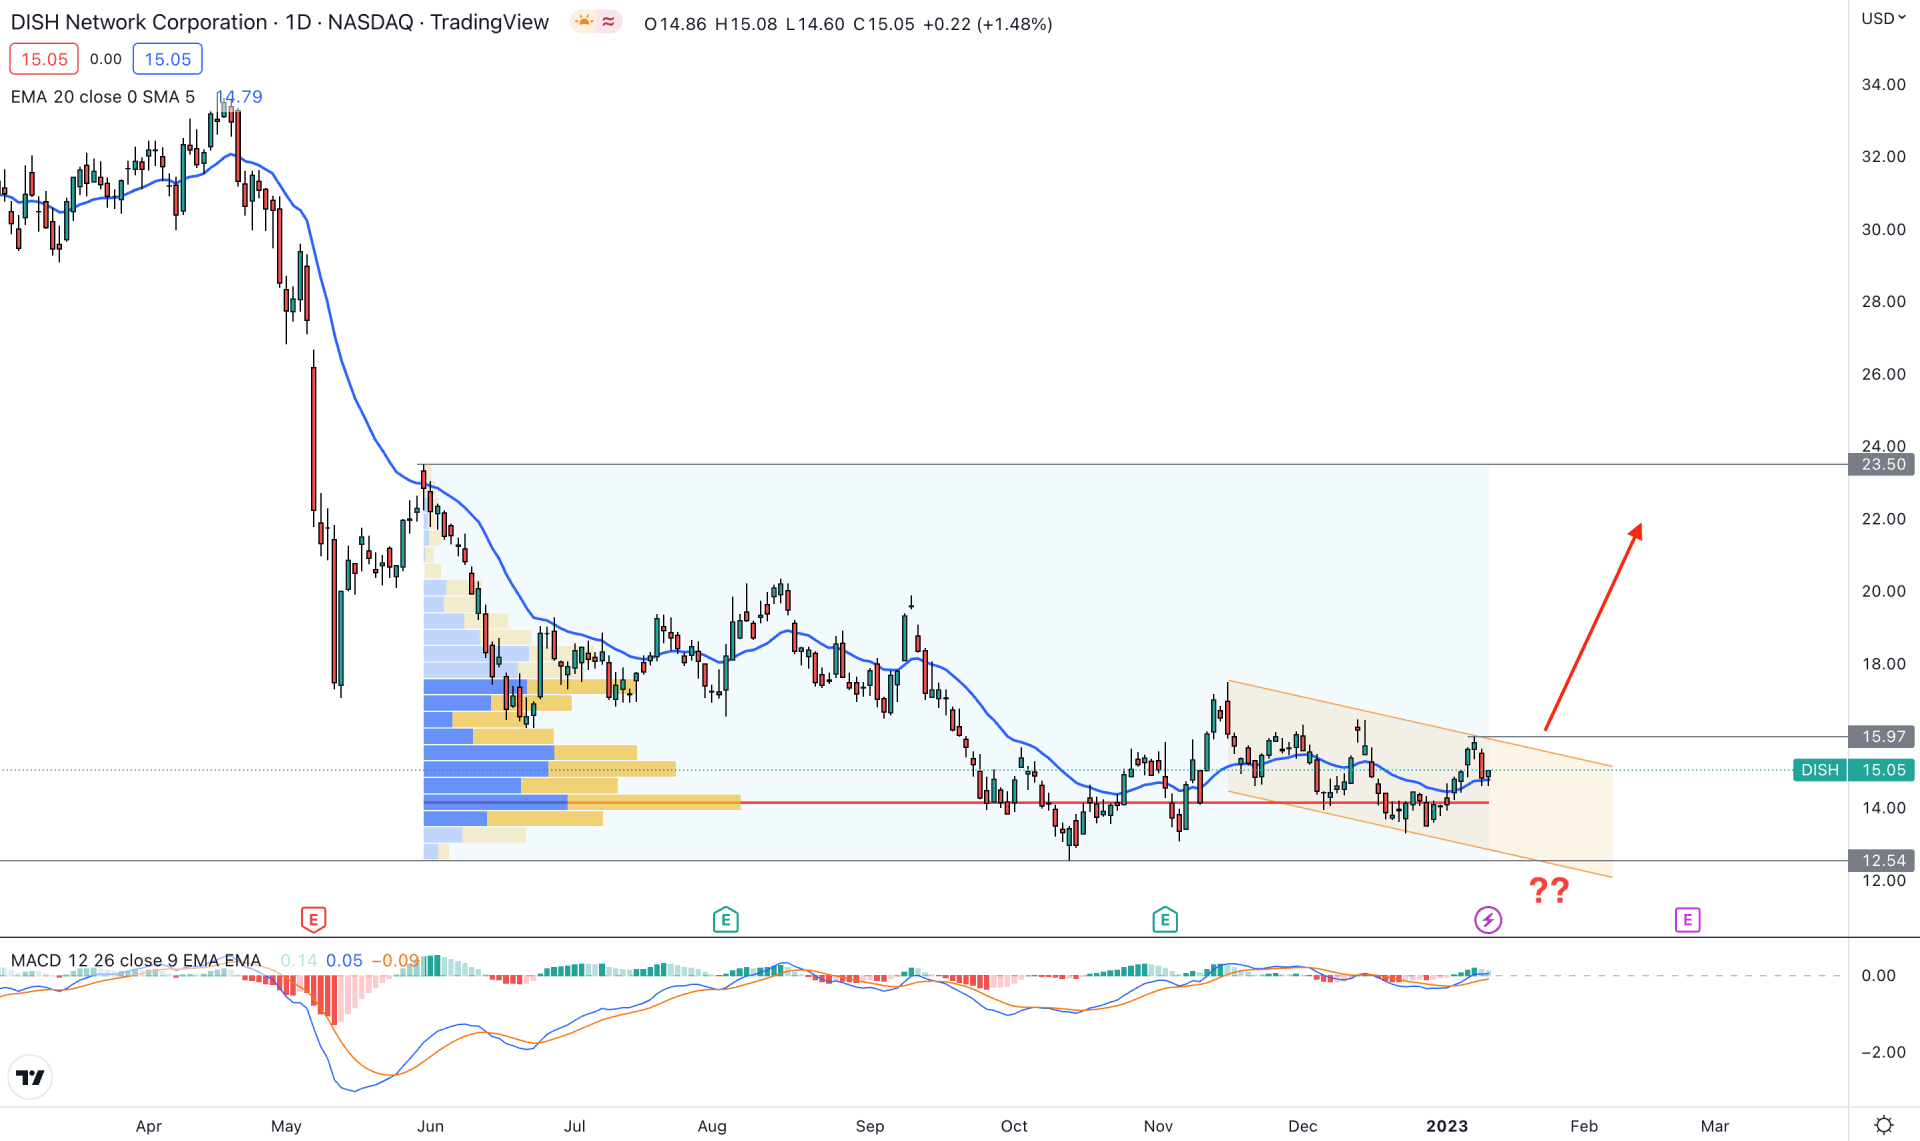Screen dimensions: 1920x1141
Task: Click the Jun label on time axis
Action: [x=430, y=1126]
